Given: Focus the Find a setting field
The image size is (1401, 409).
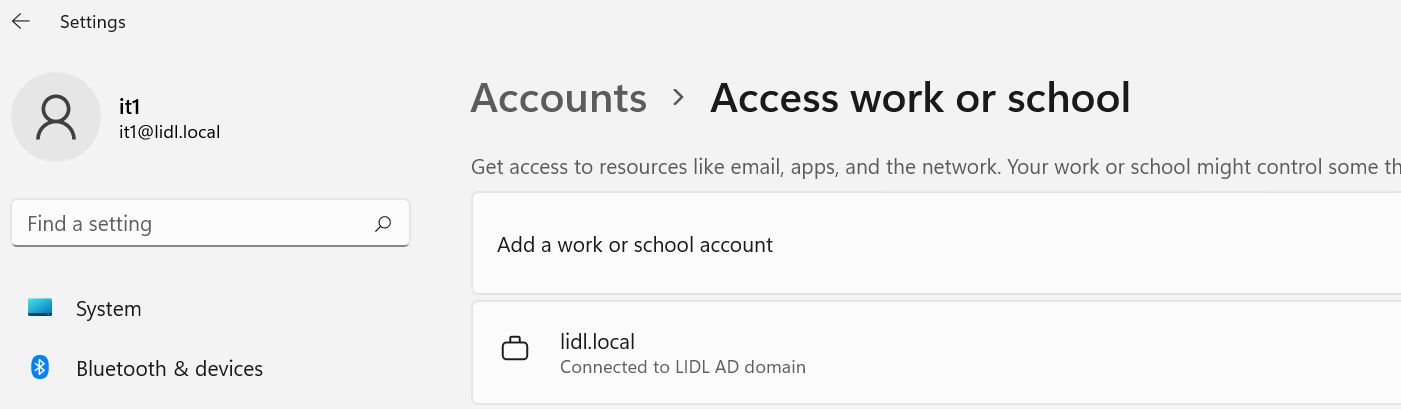Looking at the screenshot, I should tap(210, 224).
